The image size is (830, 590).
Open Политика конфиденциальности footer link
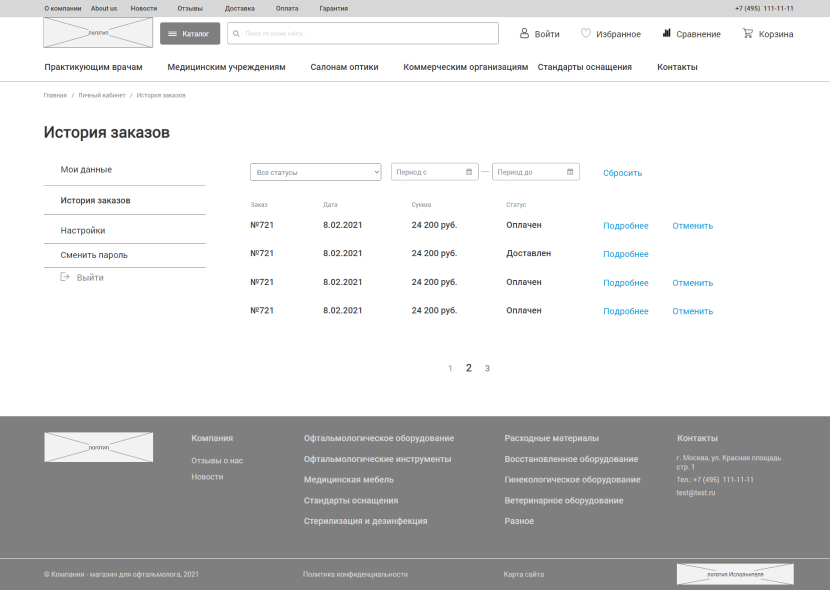pos(355,574)
